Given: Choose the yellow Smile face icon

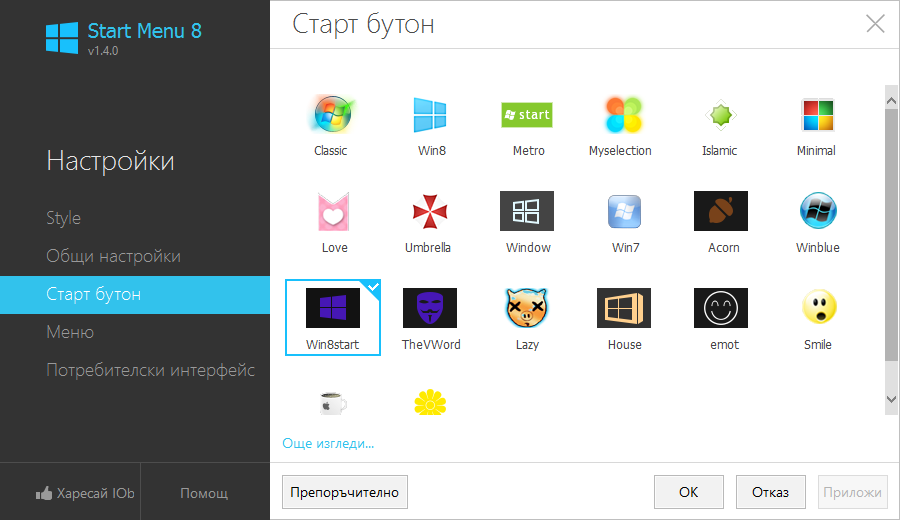Looking at the screenshot, I should (x=819, y=306).
